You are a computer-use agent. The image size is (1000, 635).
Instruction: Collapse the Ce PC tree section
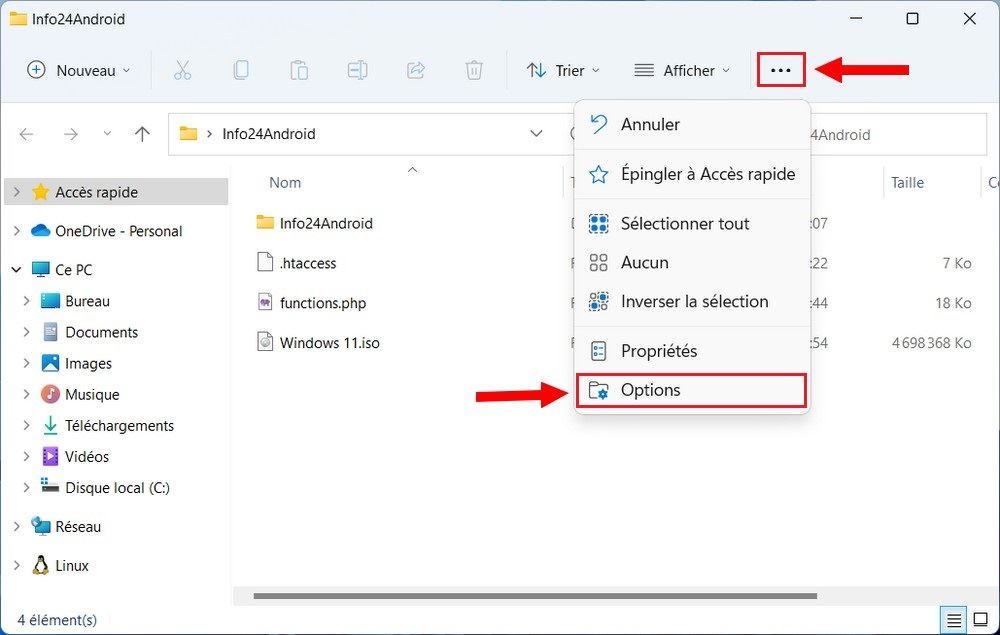(x=14, y=269)
